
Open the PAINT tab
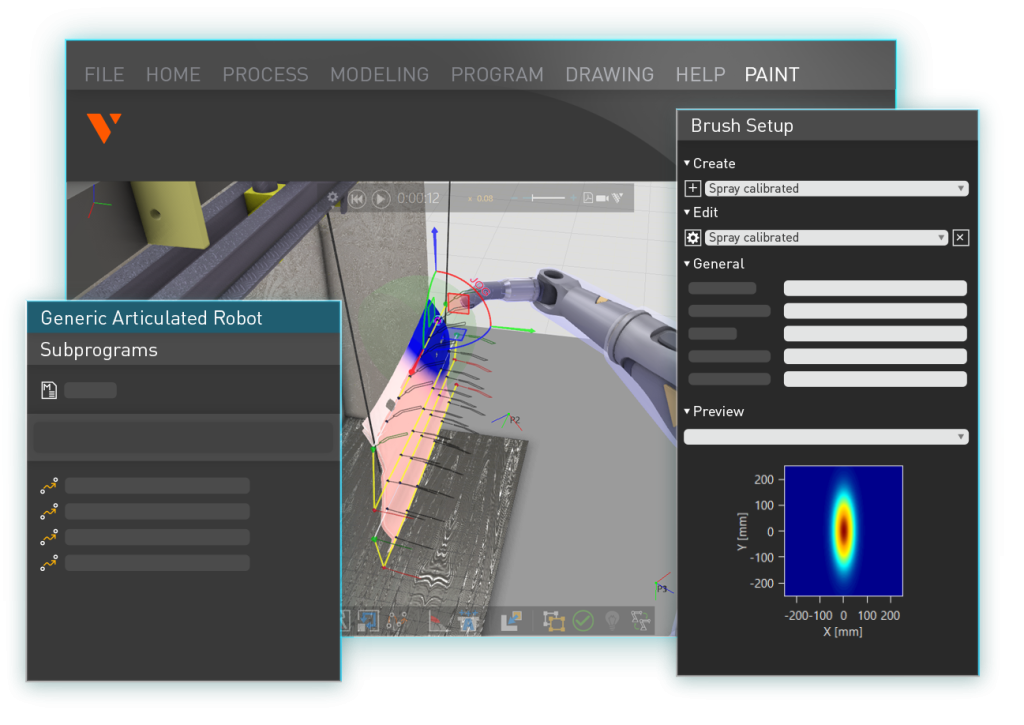[x=771, y=75]
